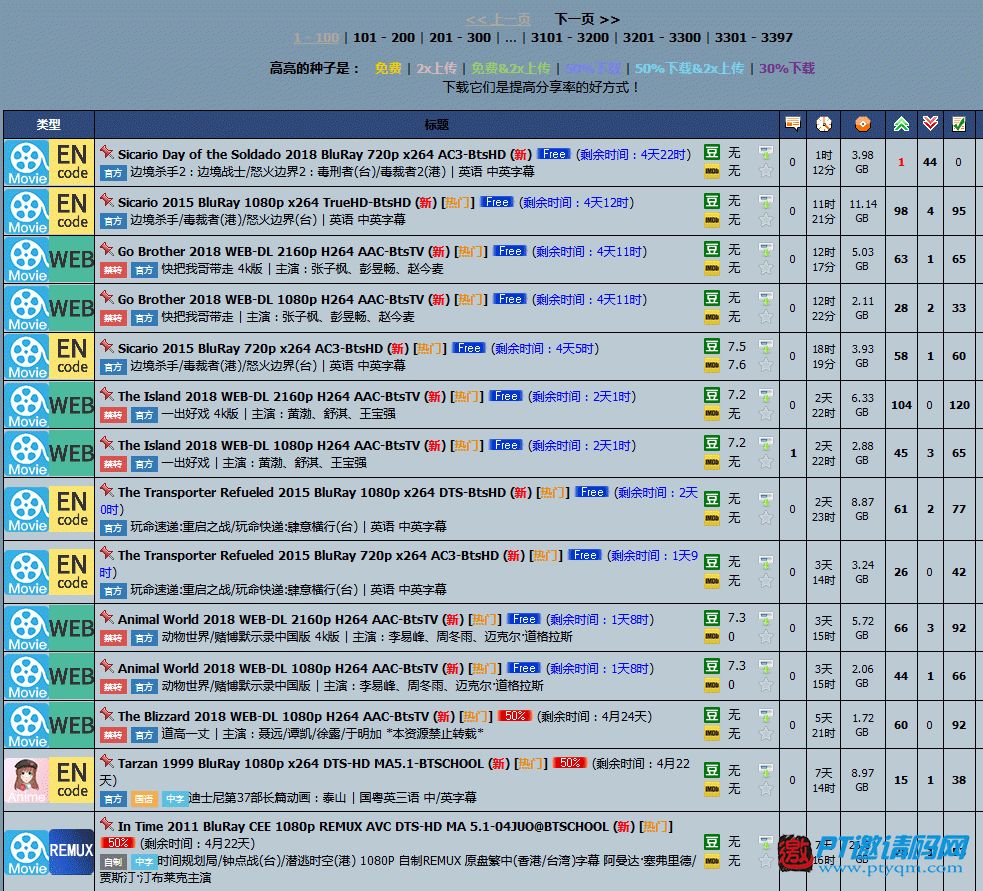Open Tarzan 1999 BluRay 1080p title
Screen dimensions: 983x891
point(301,764)
